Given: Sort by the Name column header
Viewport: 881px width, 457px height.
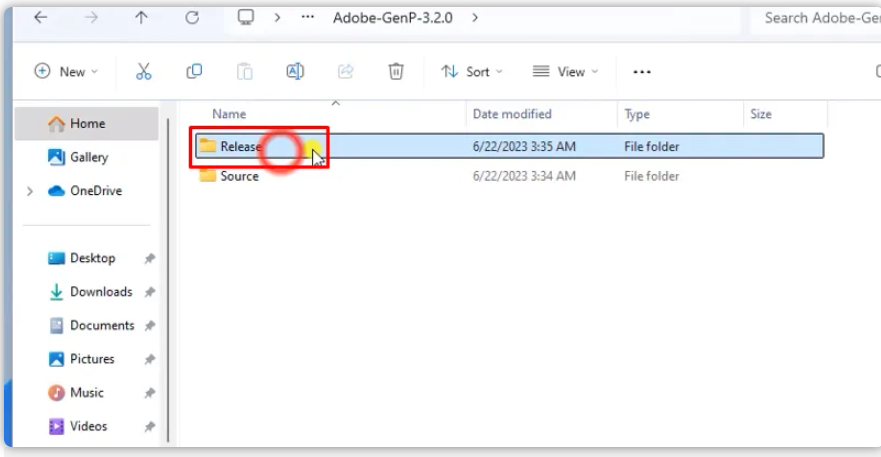Looking at the screenshot, I should (x=229, y=115).
